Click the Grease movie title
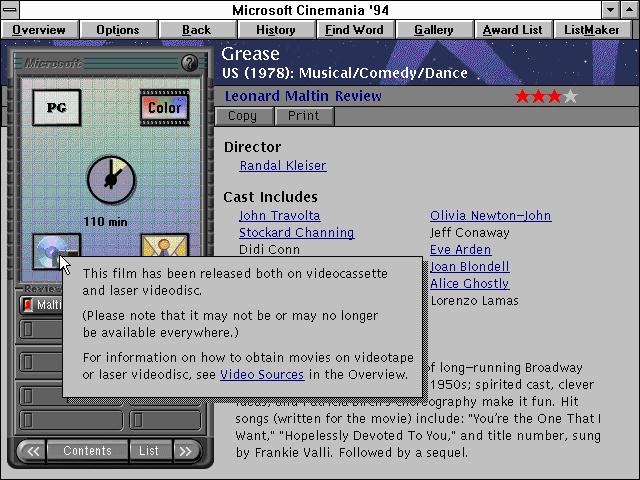Image resolution: width=640 pixels, height=480 pixels. tap(251, 54)
